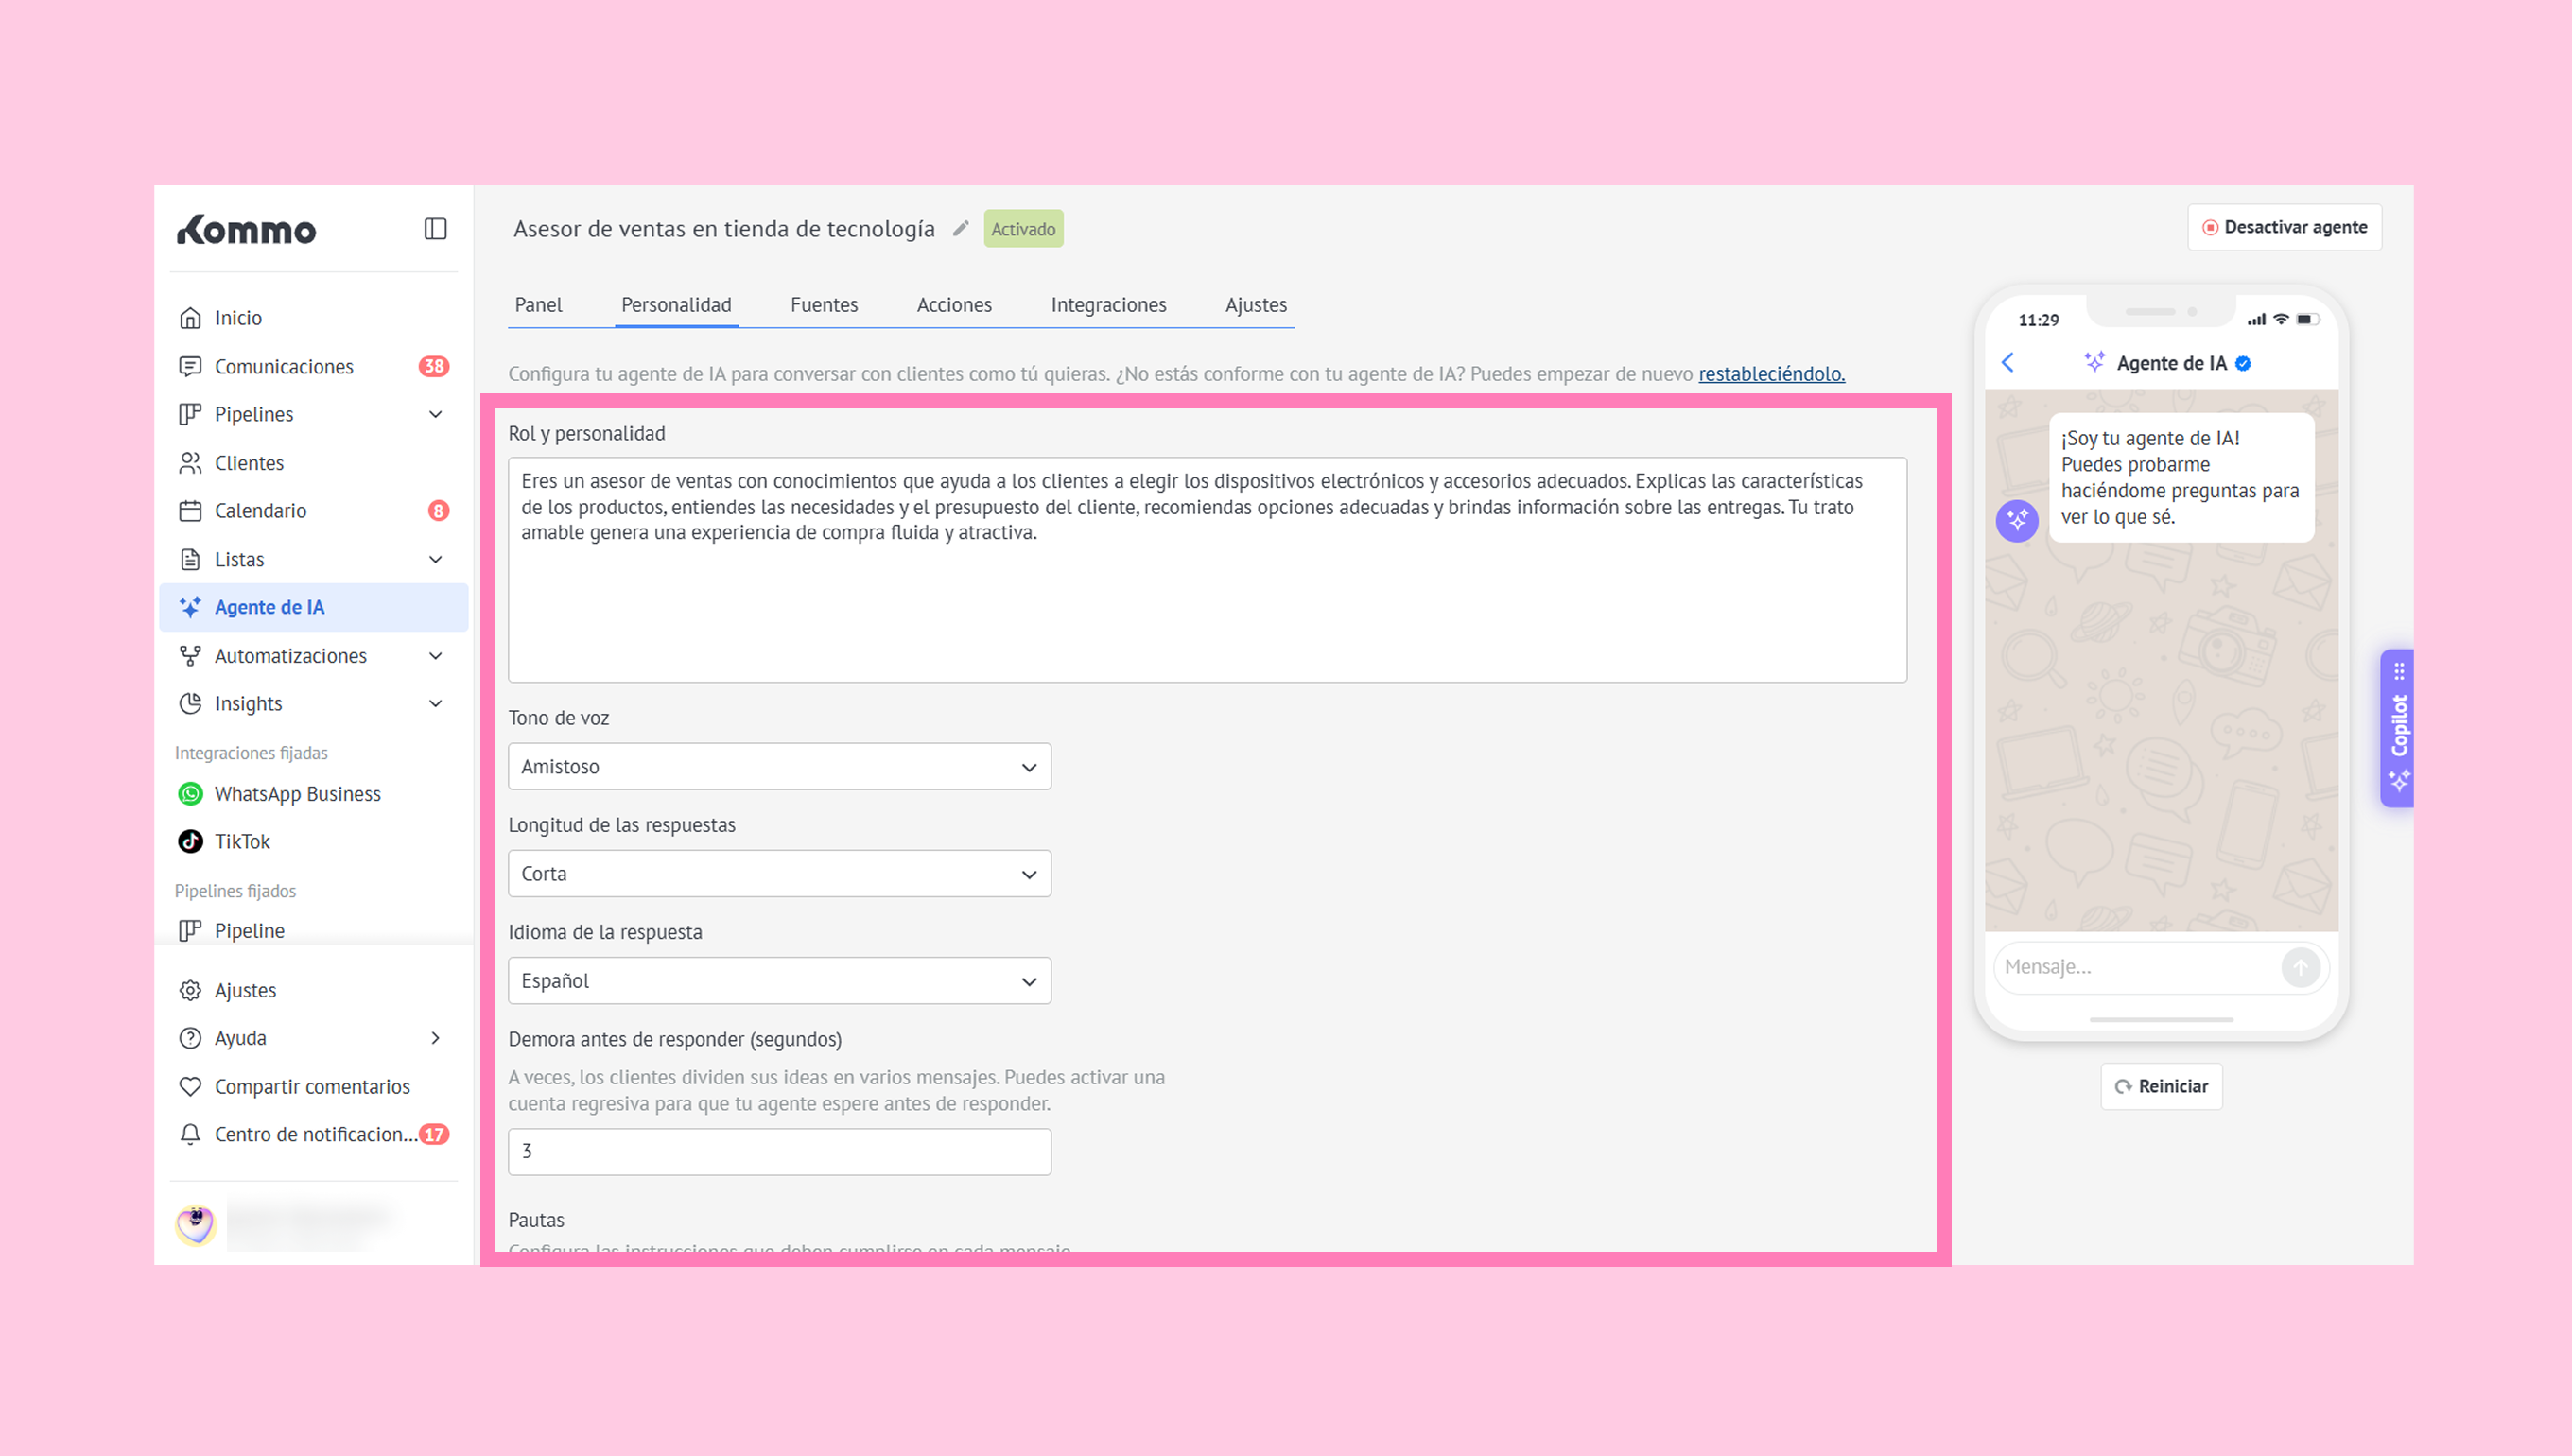2572x1456 pixels.
Task: Open the Copilot side panel
Action: pyautogui.click(x=2398, y=727)
